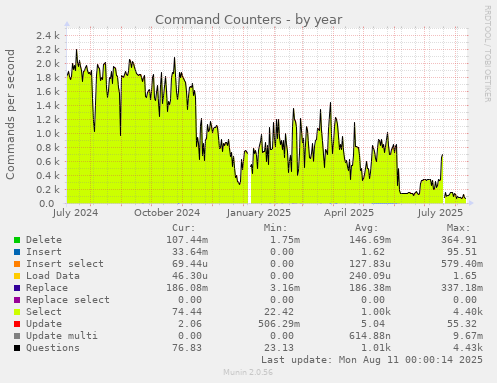Click the Update legend label
Image resolution: width=497 pixels, height=383 pixels.
tap(44, 324)
